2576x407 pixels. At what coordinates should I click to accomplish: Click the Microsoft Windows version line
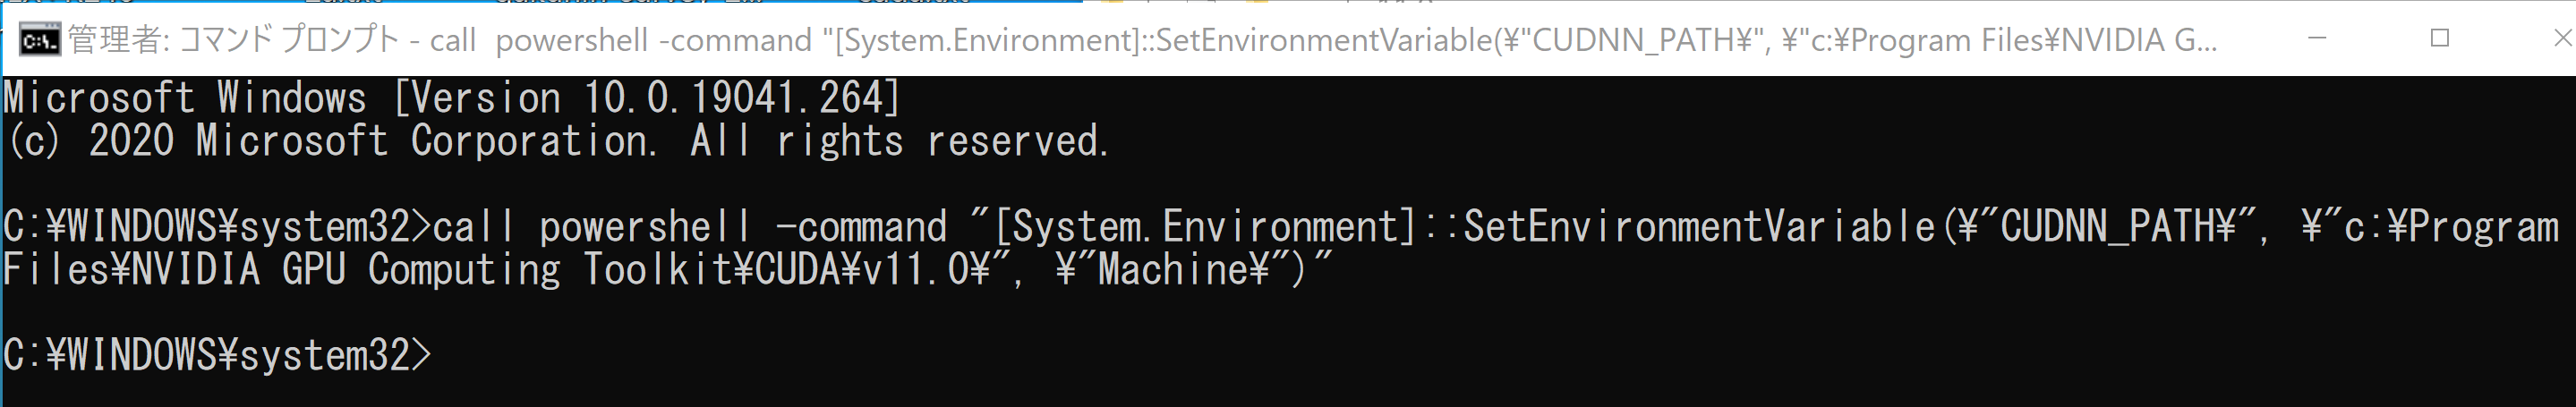click(x=452, y=98)
